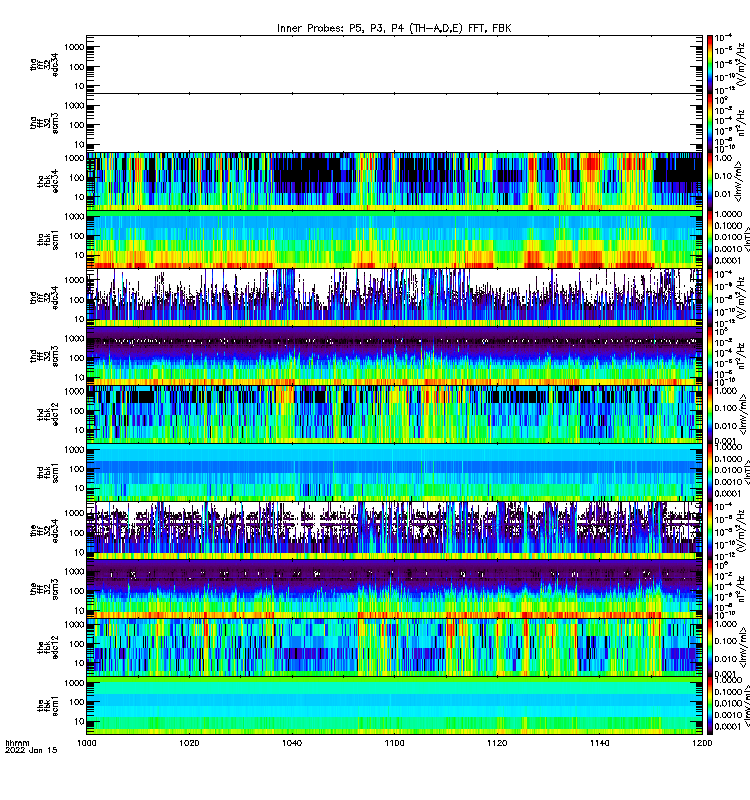Screen dimensions: 750x800
Task: Click the color bar beside the fbk scm1 panel
Action: (710, 706)
